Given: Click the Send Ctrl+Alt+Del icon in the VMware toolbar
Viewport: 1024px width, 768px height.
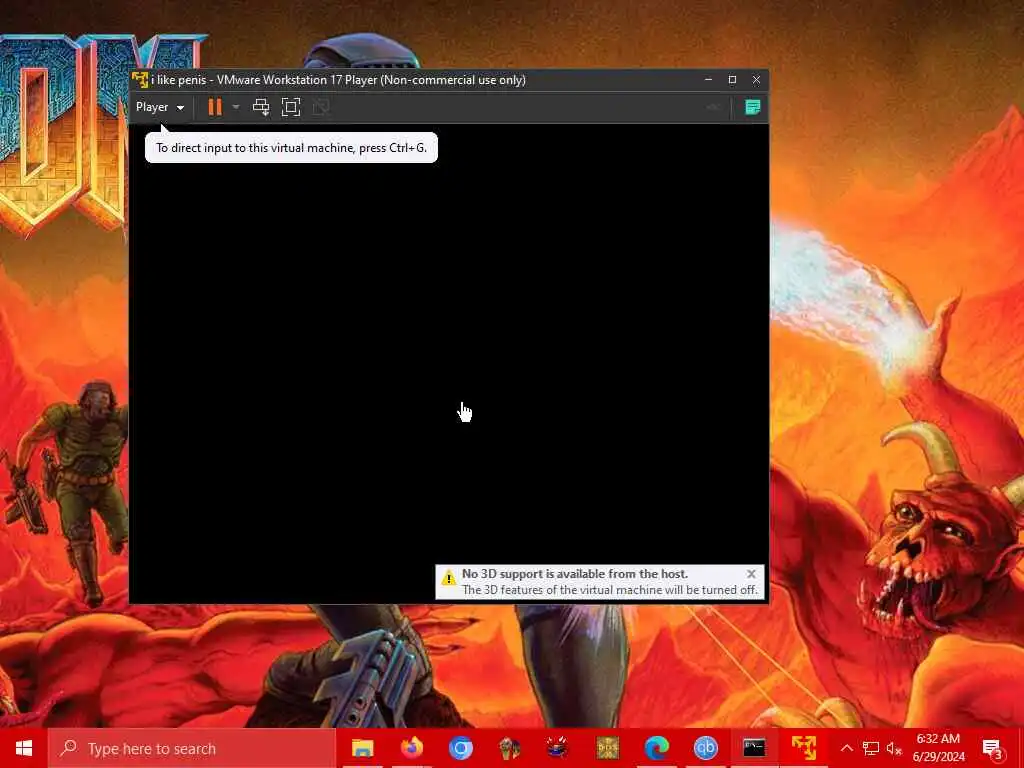Looking at the screenshot, I should coord(261,107).
